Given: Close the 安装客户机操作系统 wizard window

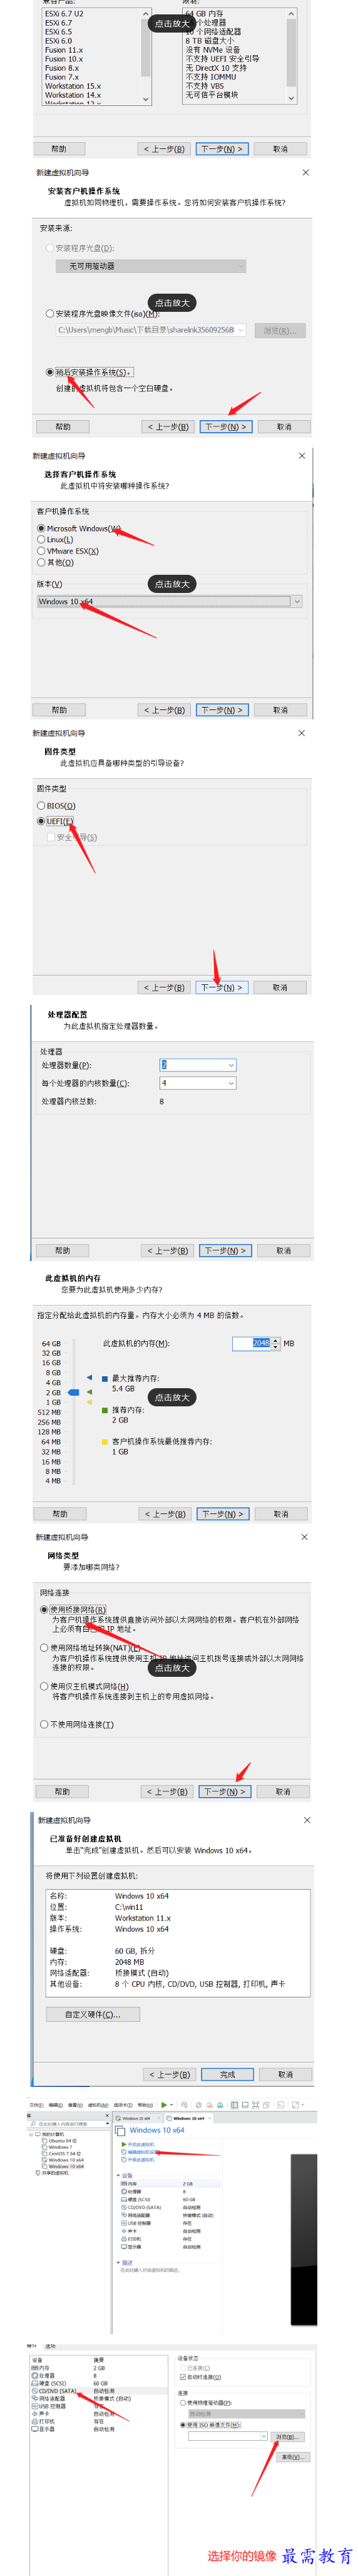Looking at the screenshot, I should pos(306,172).
